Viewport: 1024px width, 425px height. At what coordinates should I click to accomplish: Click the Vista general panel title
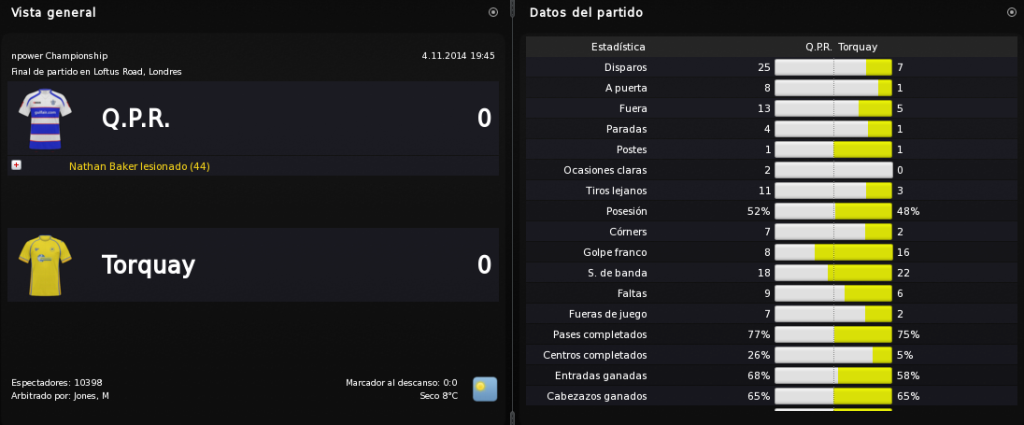[x=54, y=12]
